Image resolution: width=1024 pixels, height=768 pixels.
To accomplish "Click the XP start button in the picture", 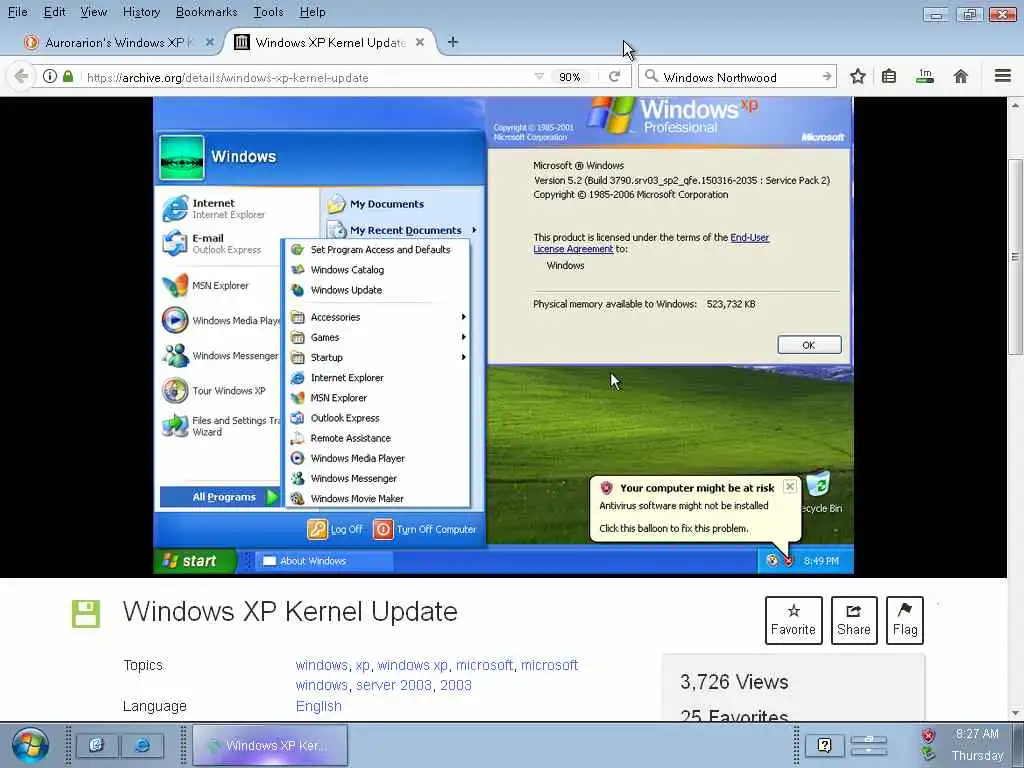I will (194, 561).
